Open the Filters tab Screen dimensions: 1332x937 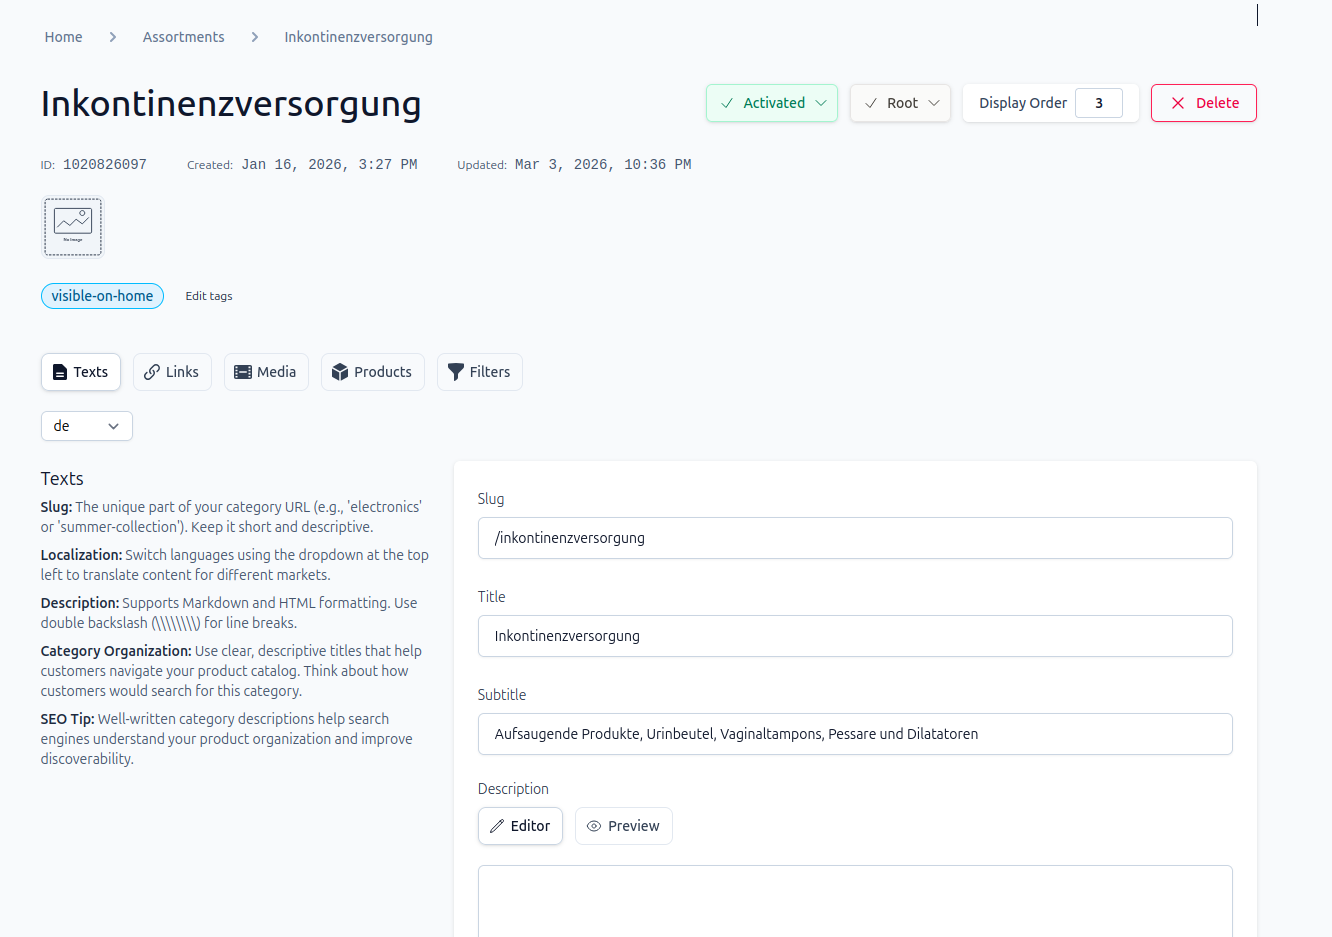pyautogui.click(x=480, y=372)
